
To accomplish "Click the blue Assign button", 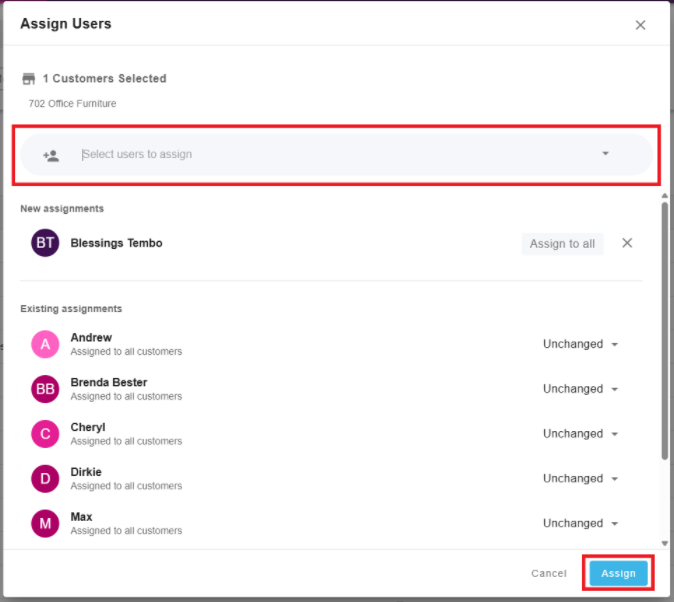I will pos(618,573).
